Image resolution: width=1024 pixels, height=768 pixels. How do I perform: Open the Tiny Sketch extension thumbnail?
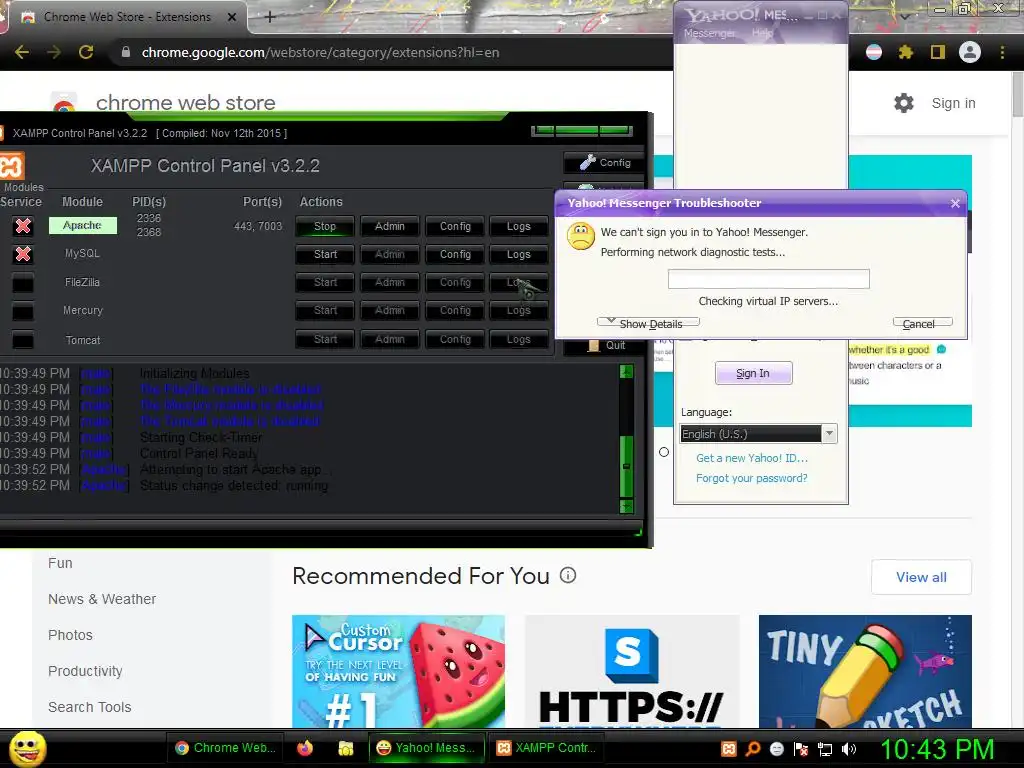pyautogui.click(x=865, y=671)
